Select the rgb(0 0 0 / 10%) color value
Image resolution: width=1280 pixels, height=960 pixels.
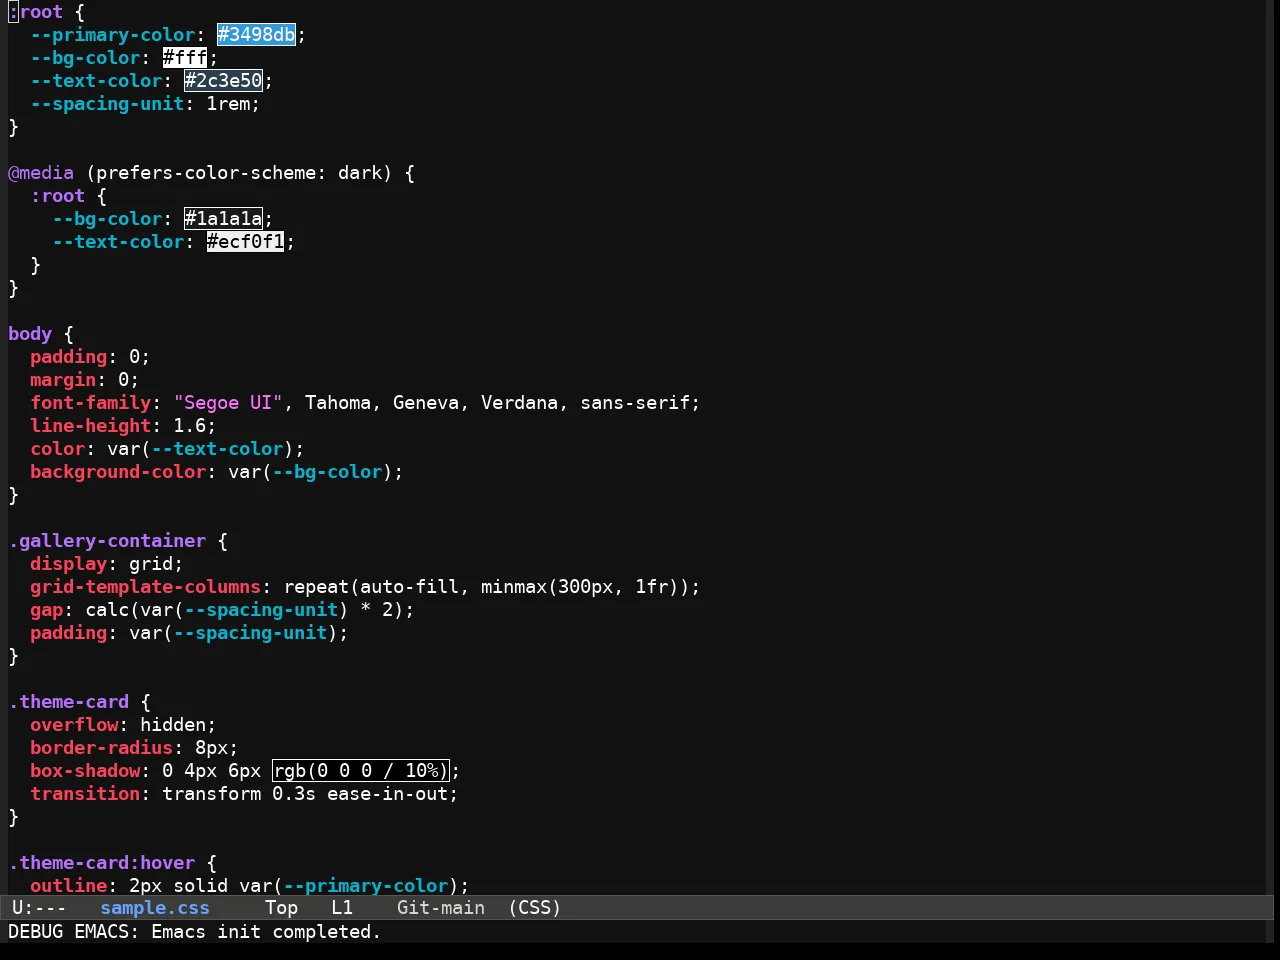click(x=360, y=771)
